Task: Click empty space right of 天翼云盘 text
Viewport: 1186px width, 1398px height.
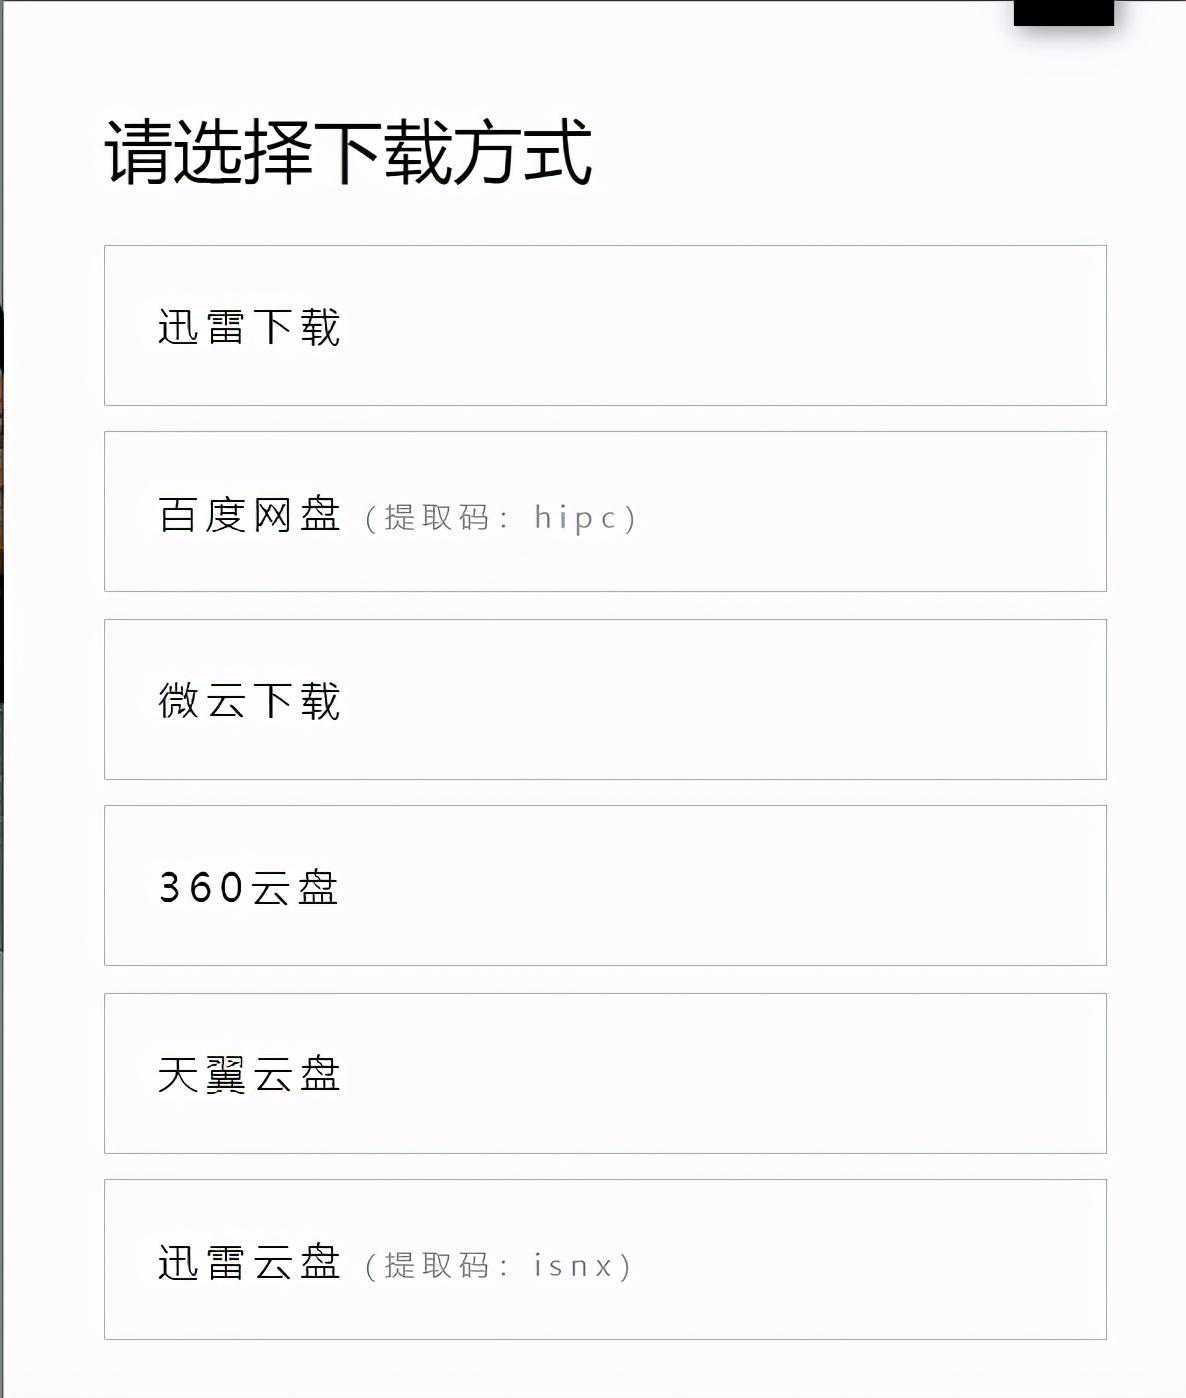Action: [x=720, y=1074]
